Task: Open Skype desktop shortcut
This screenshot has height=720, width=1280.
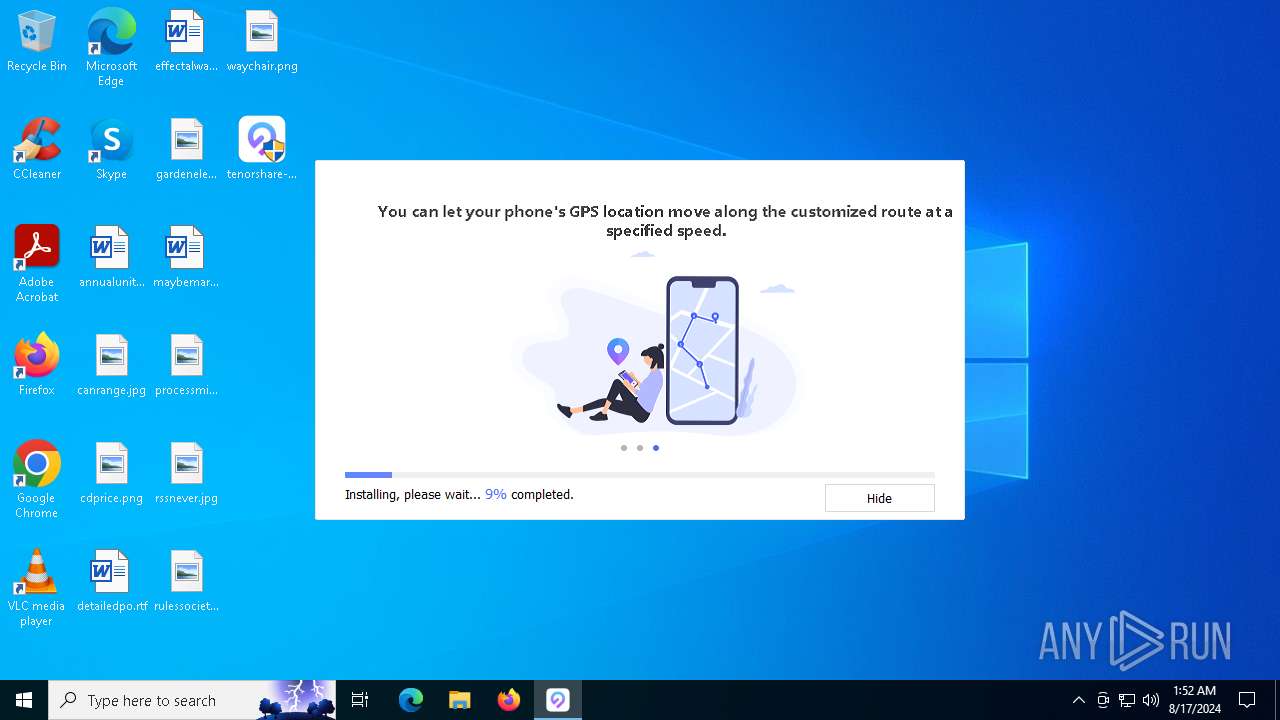Action: coord(111,149)
